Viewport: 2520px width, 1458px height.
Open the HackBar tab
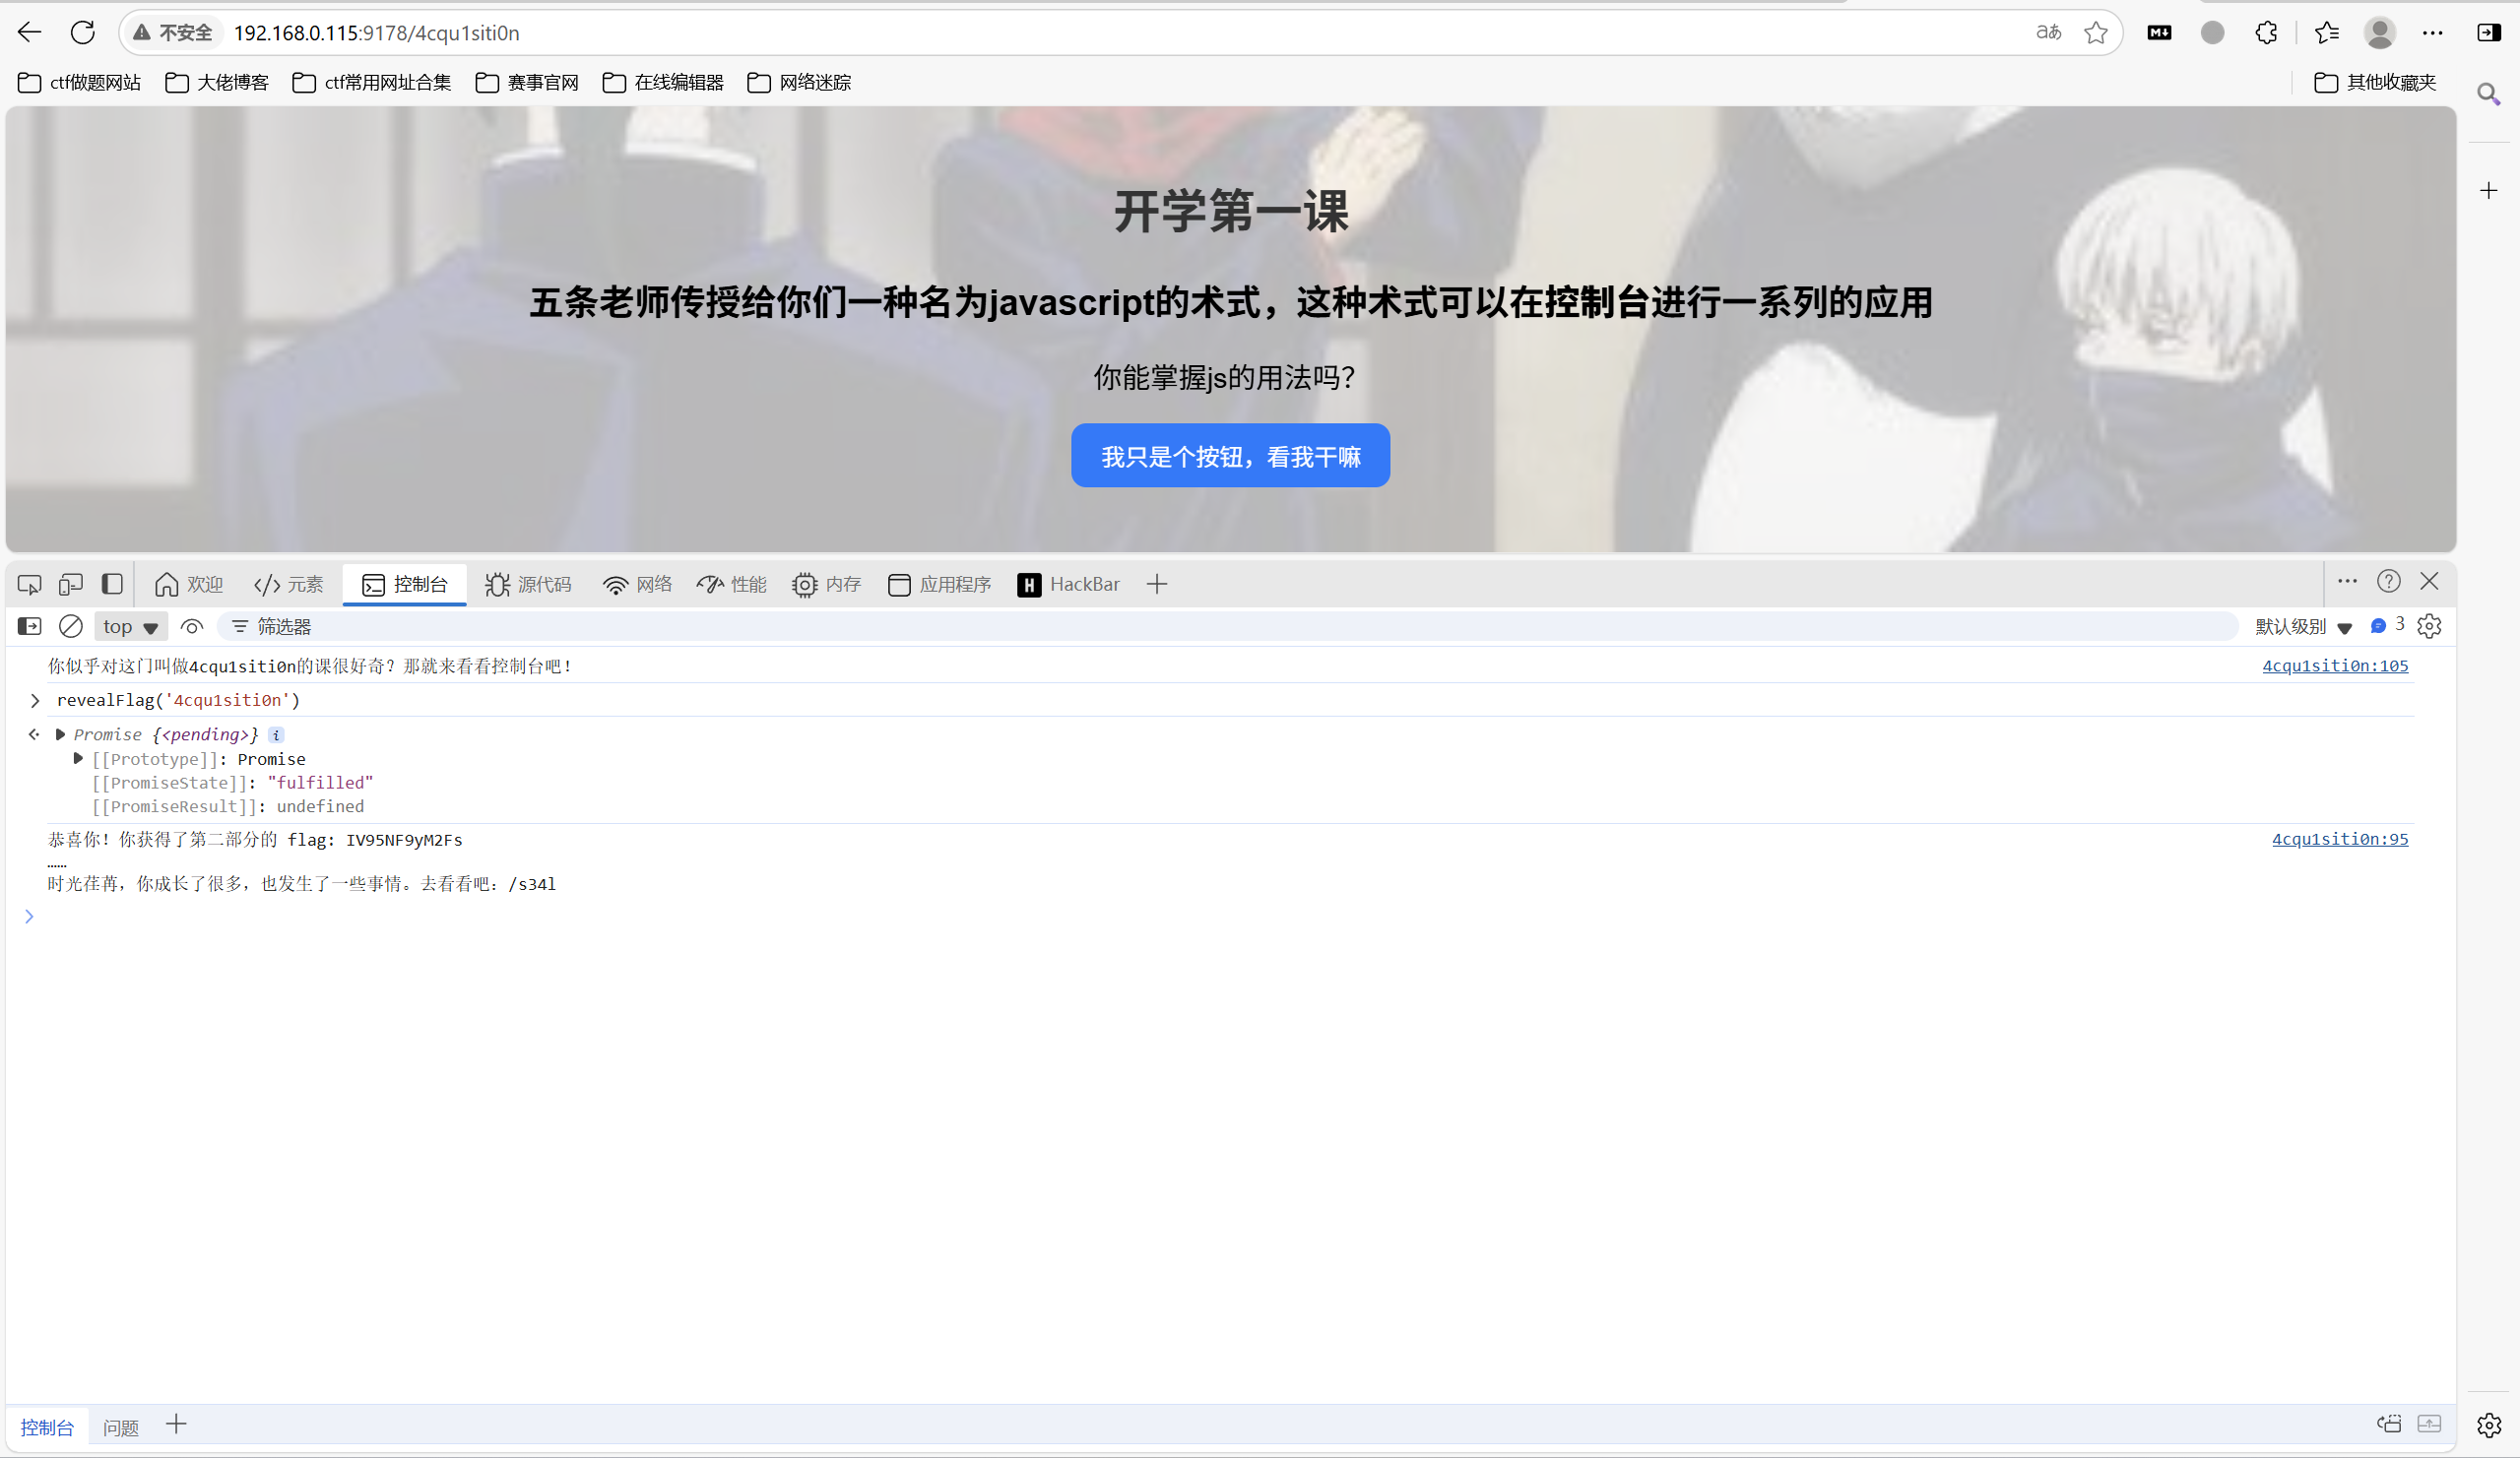point(1068,584)
